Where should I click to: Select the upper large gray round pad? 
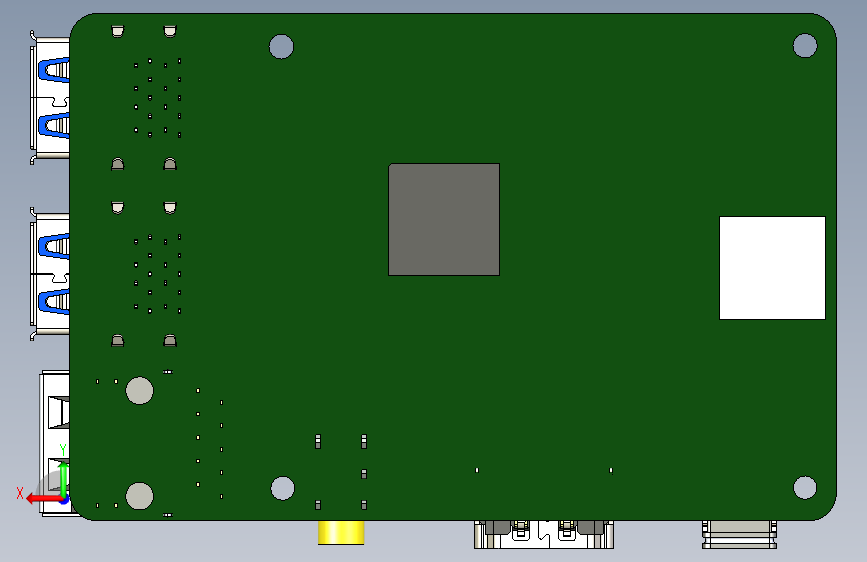coord(139,391)
